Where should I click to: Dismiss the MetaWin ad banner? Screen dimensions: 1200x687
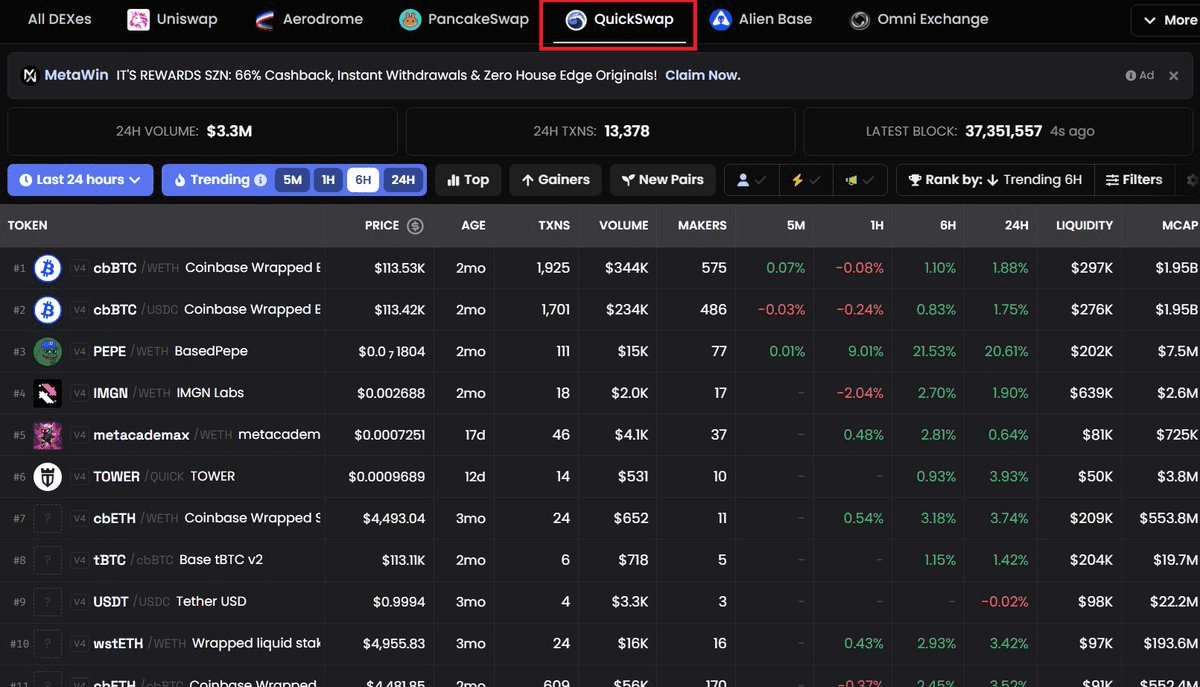[1173, 74]
